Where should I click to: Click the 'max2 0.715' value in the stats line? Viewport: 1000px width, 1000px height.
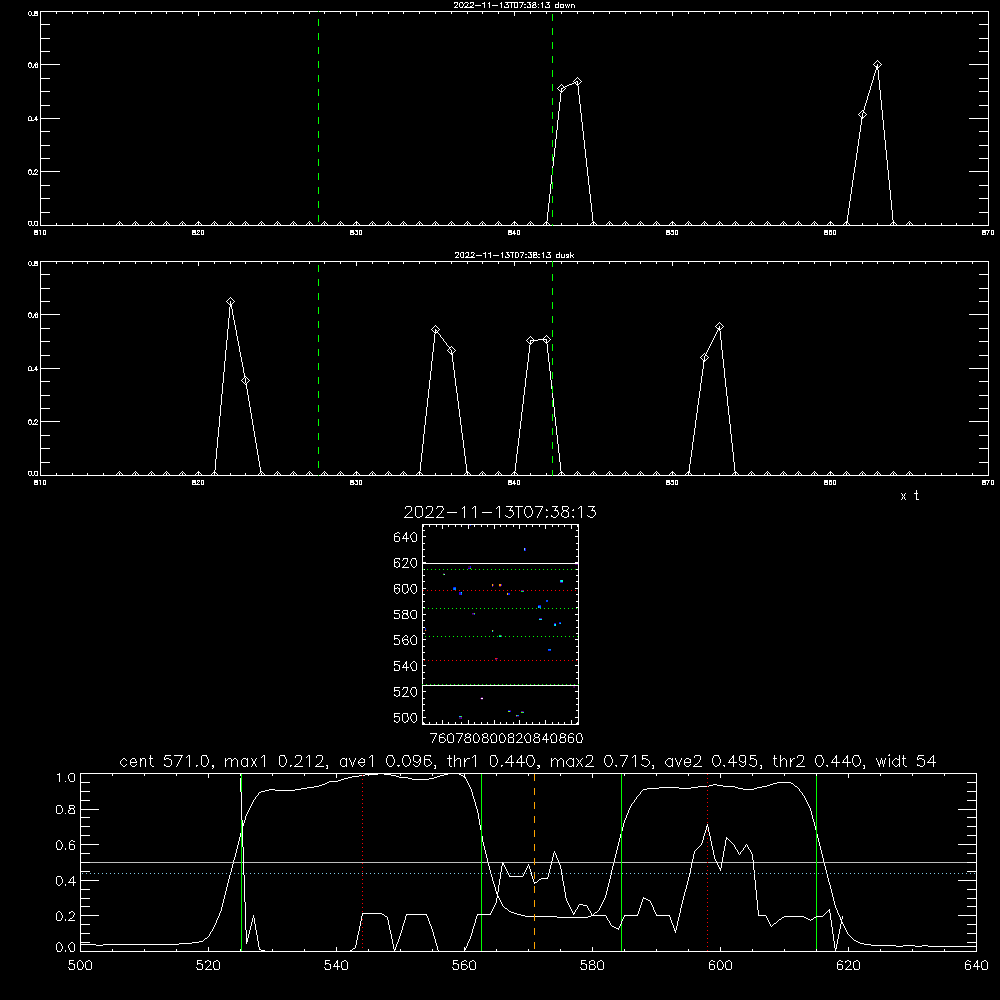(599, 761)
